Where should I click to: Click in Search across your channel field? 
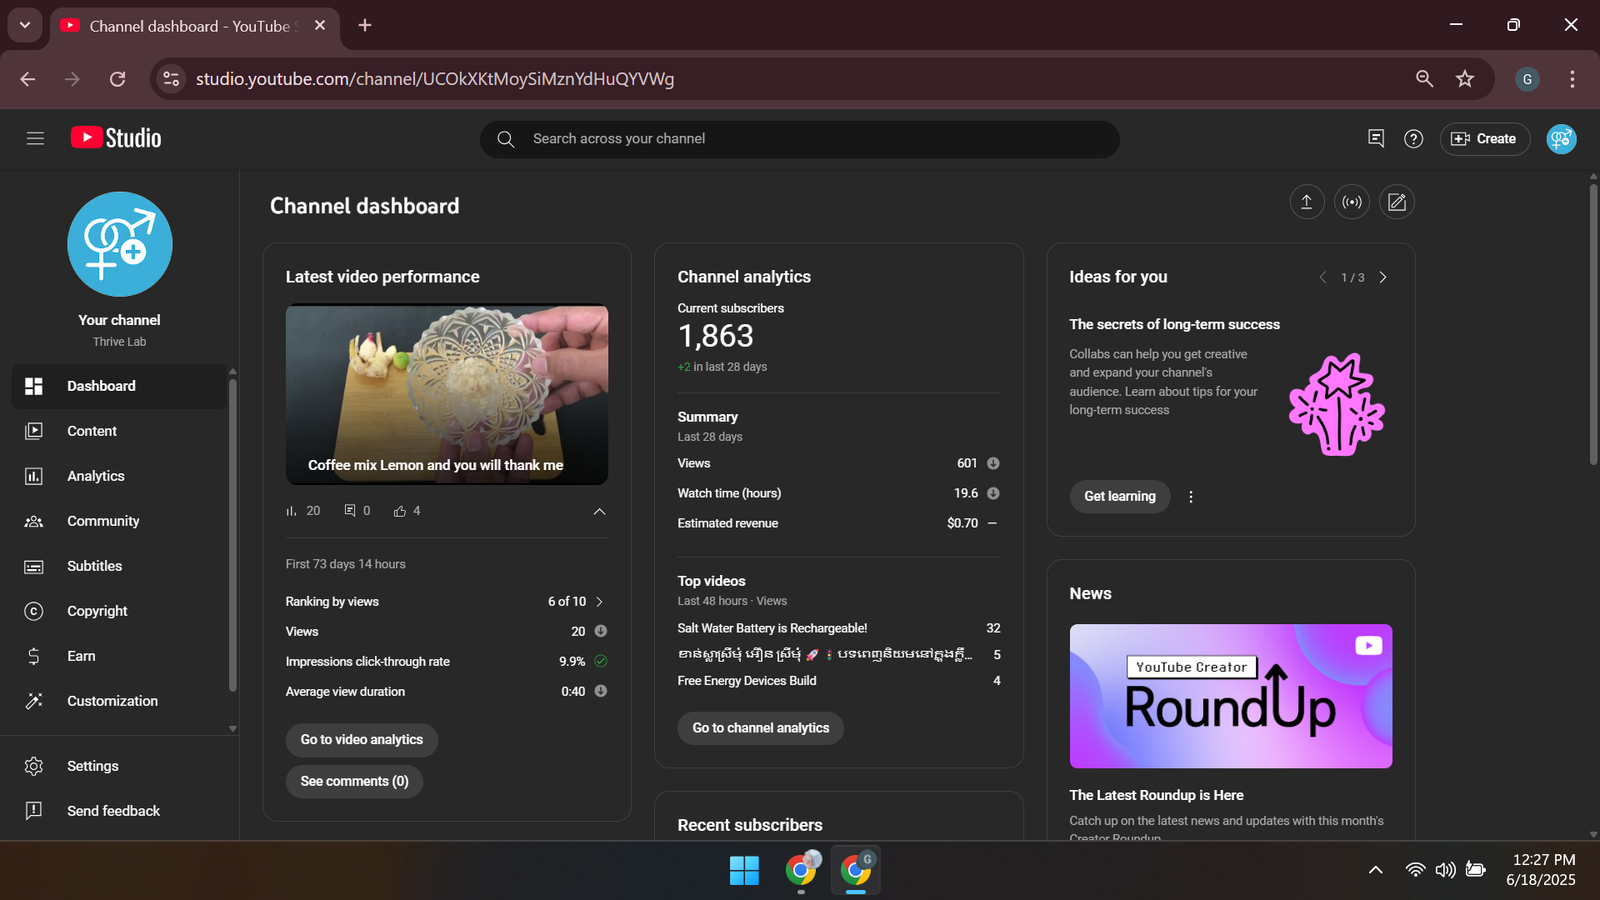800,139
